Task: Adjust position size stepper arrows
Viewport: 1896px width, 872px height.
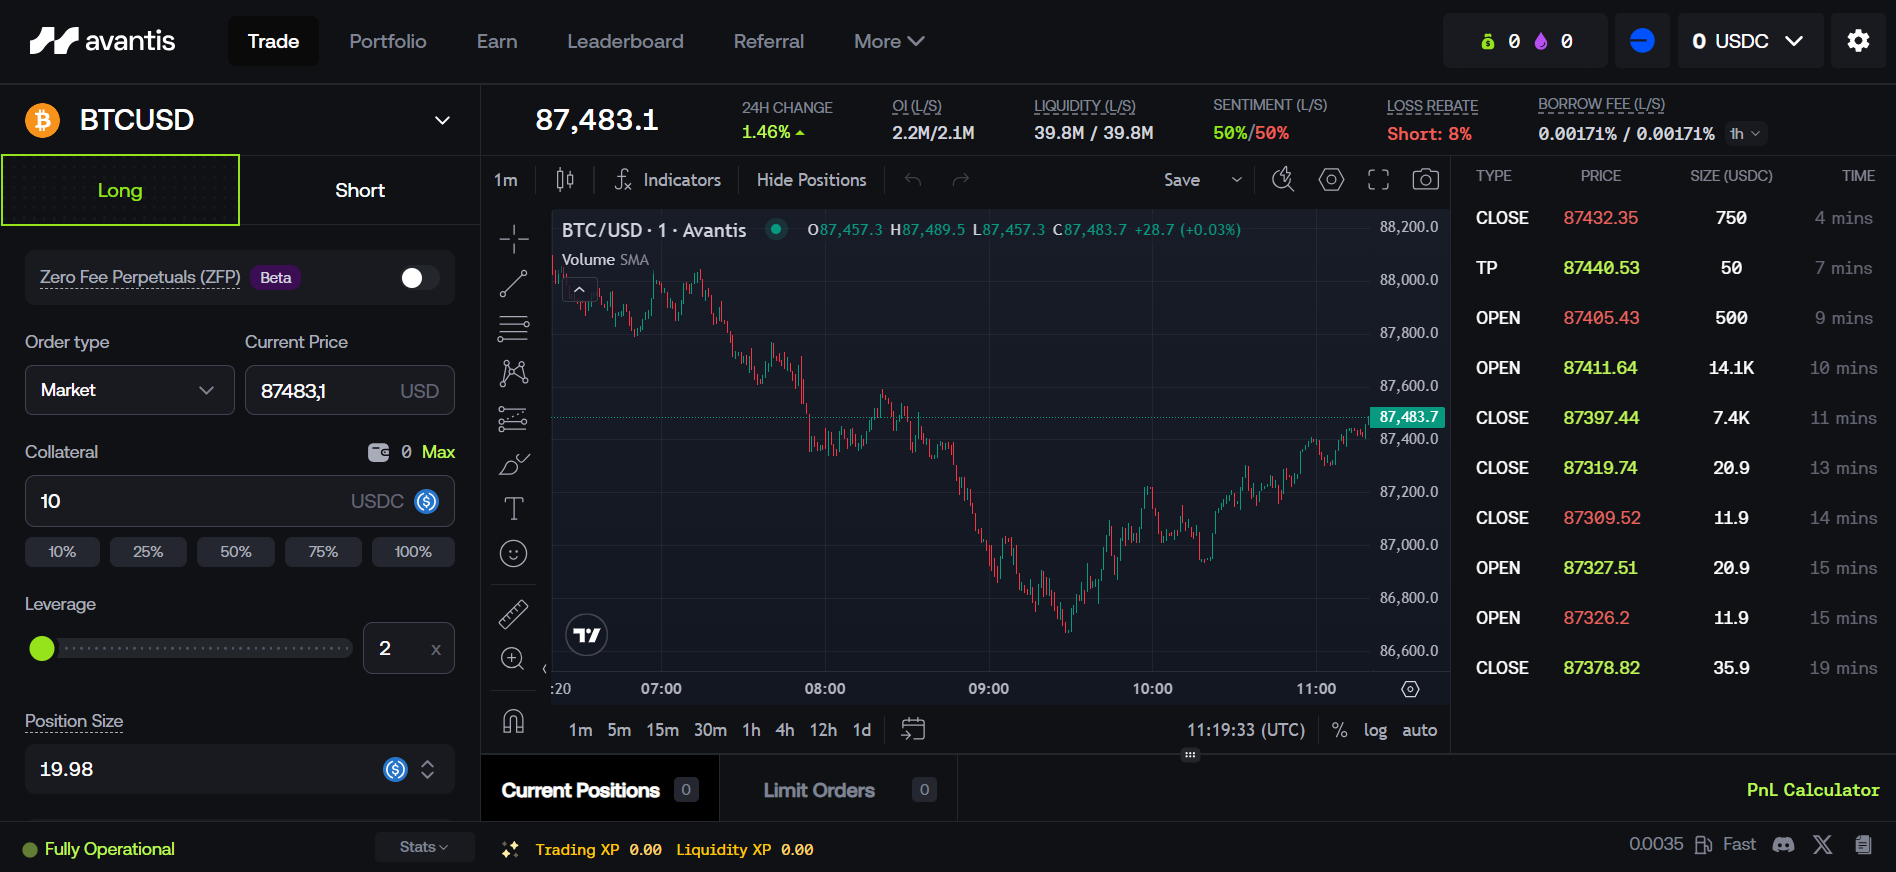Action: 428,769
